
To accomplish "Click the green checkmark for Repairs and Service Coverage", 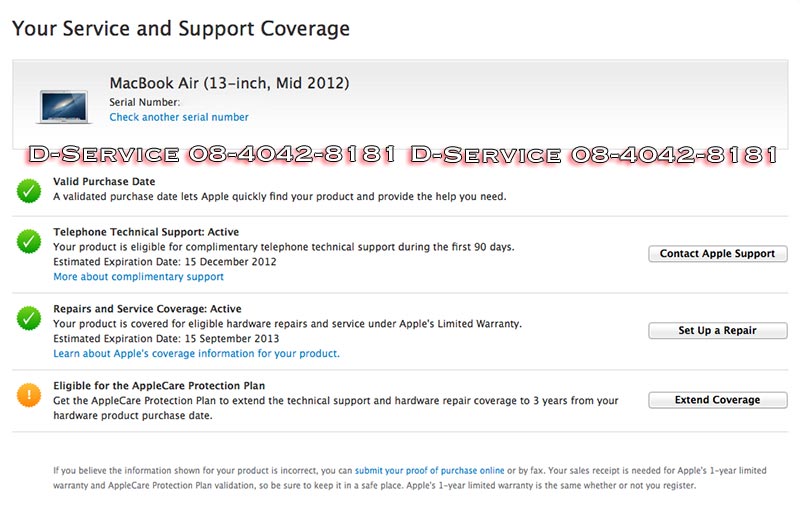I will [x=28, y=318].
